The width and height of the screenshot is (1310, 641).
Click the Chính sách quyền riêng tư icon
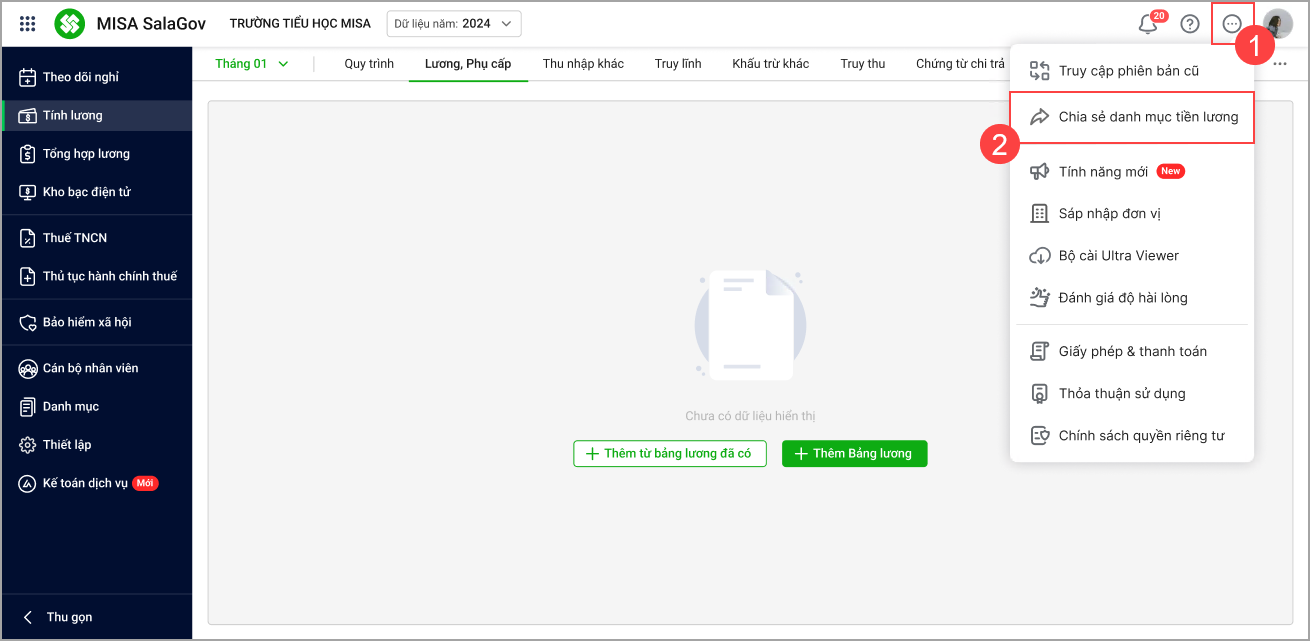[x=1039, y=435]
